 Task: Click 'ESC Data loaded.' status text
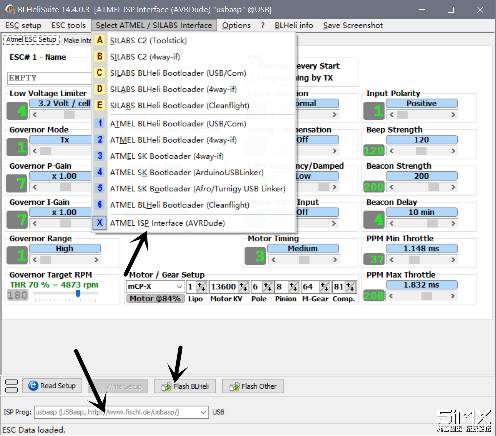coord(34,430)
